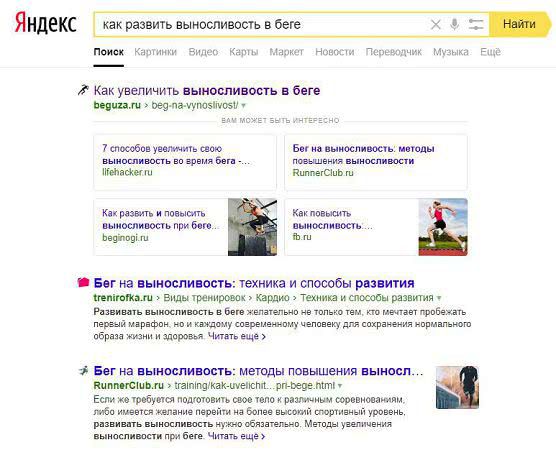Click the beguza.ru runner favicon
This screenshot has width=556, height=450.
(83, 90)
